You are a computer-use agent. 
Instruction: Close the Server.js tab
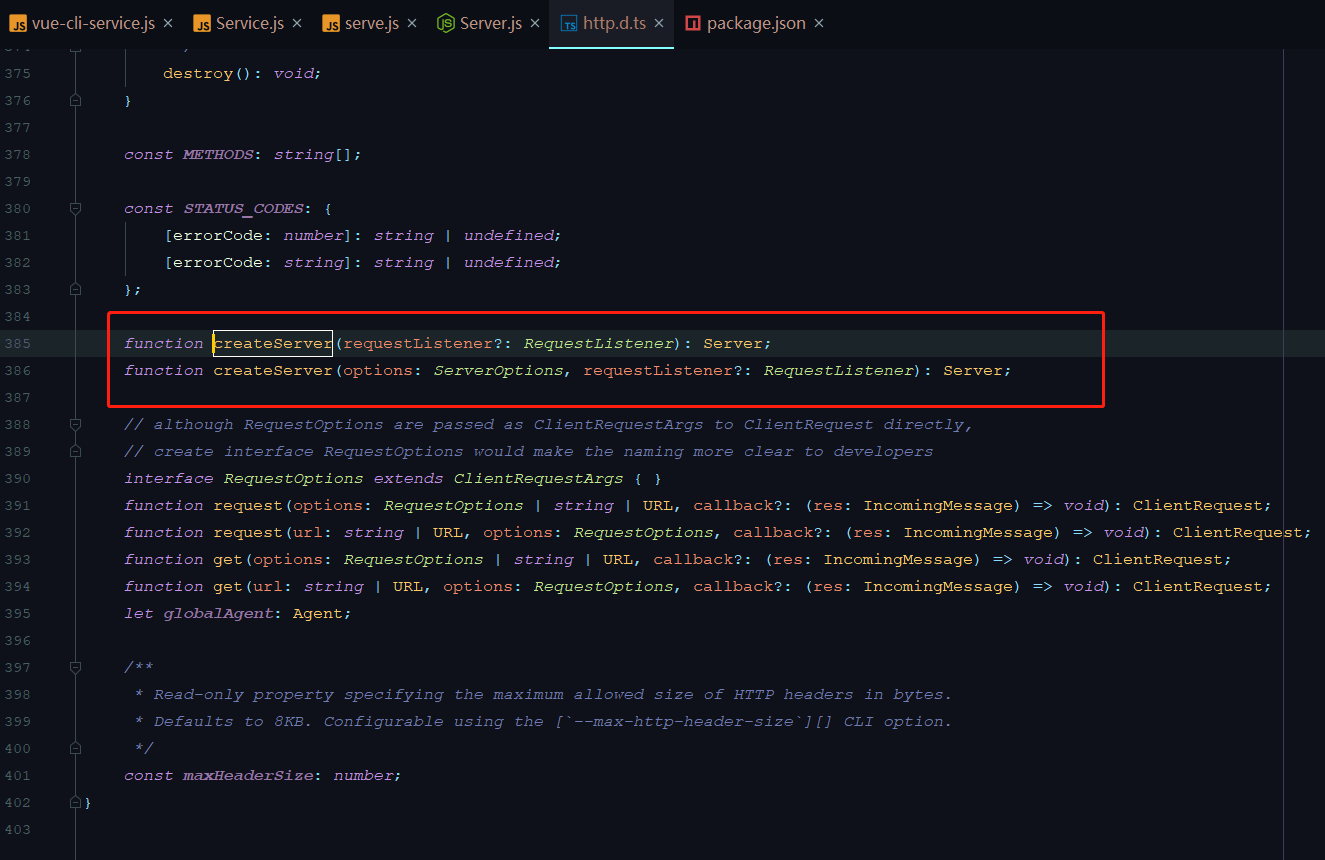[534, 22]
